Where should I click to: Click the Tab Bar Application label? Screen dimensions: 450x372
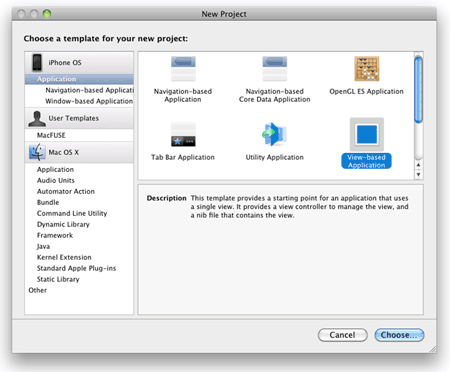click(x=183, y=157)
